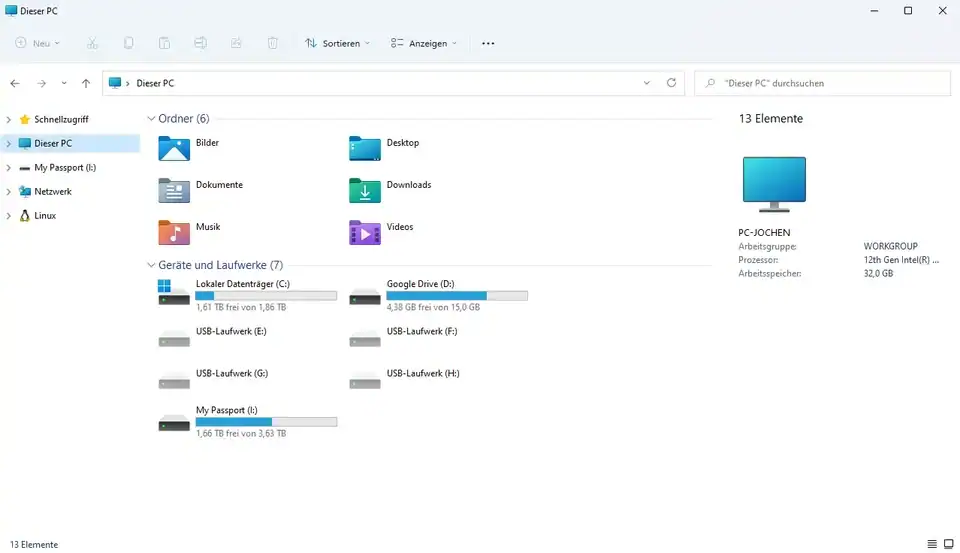The image size is (960, 553).
Task: Click the Neu button
Action: pos(38,44)
